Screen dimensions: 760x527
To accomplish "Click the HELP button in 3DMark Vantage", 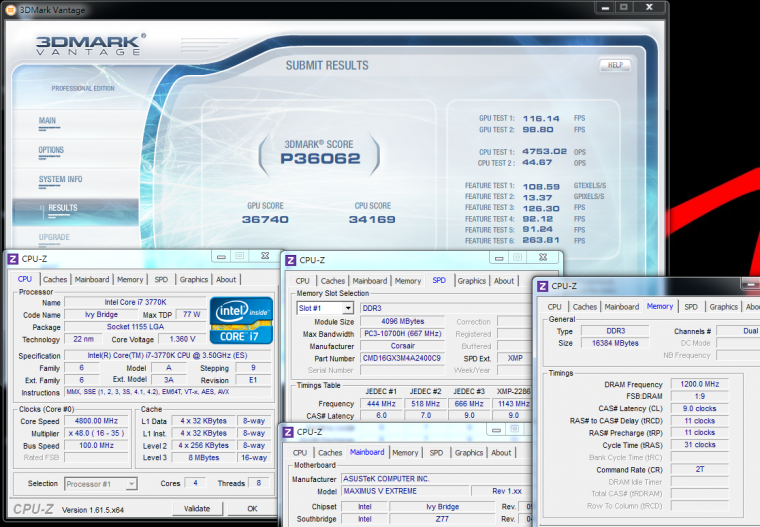I will pyautogui.click(x=614, y=65).
